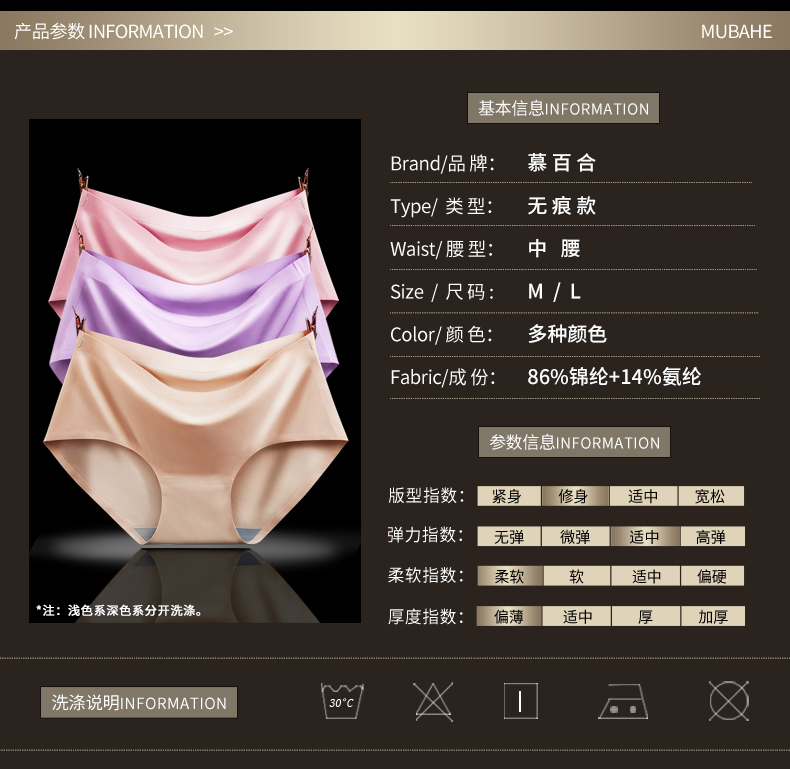
Task: Click the 基本信息INFORMATION label button
Action: [563, 108]
